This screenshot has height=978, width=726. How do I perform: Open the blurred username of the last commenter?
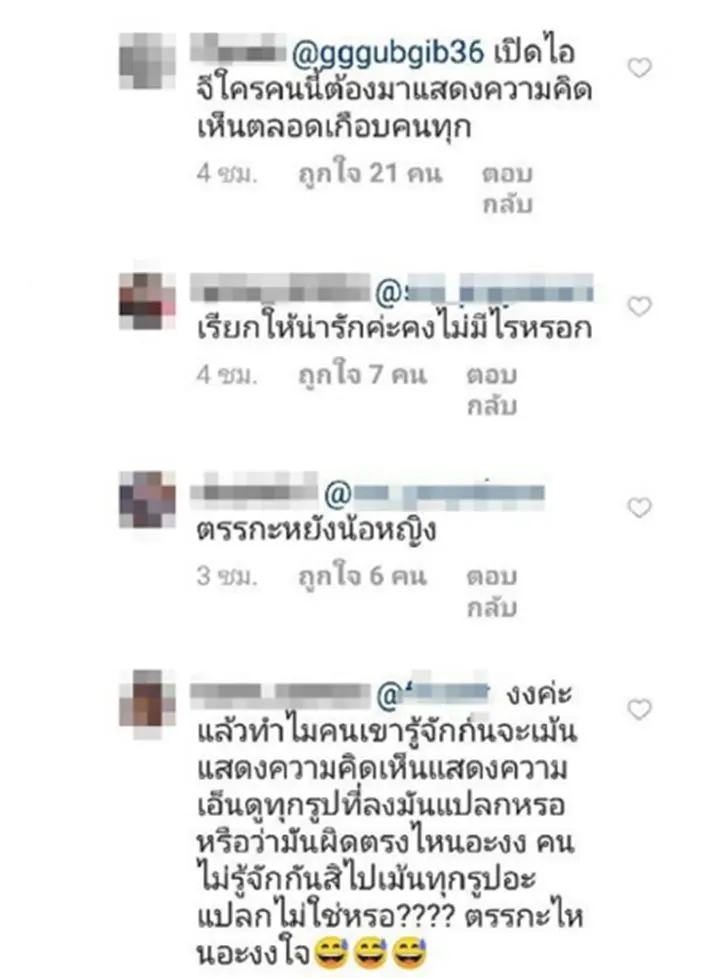click(280, 694)
